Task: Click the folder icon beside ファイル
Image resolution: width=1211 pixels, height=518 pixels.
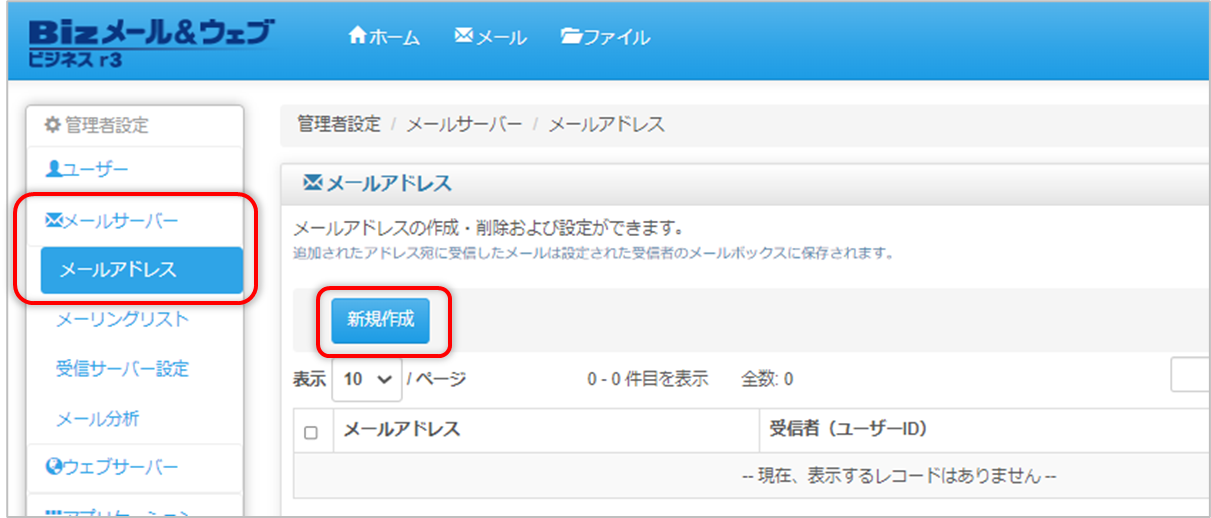Action: (571, 37)
